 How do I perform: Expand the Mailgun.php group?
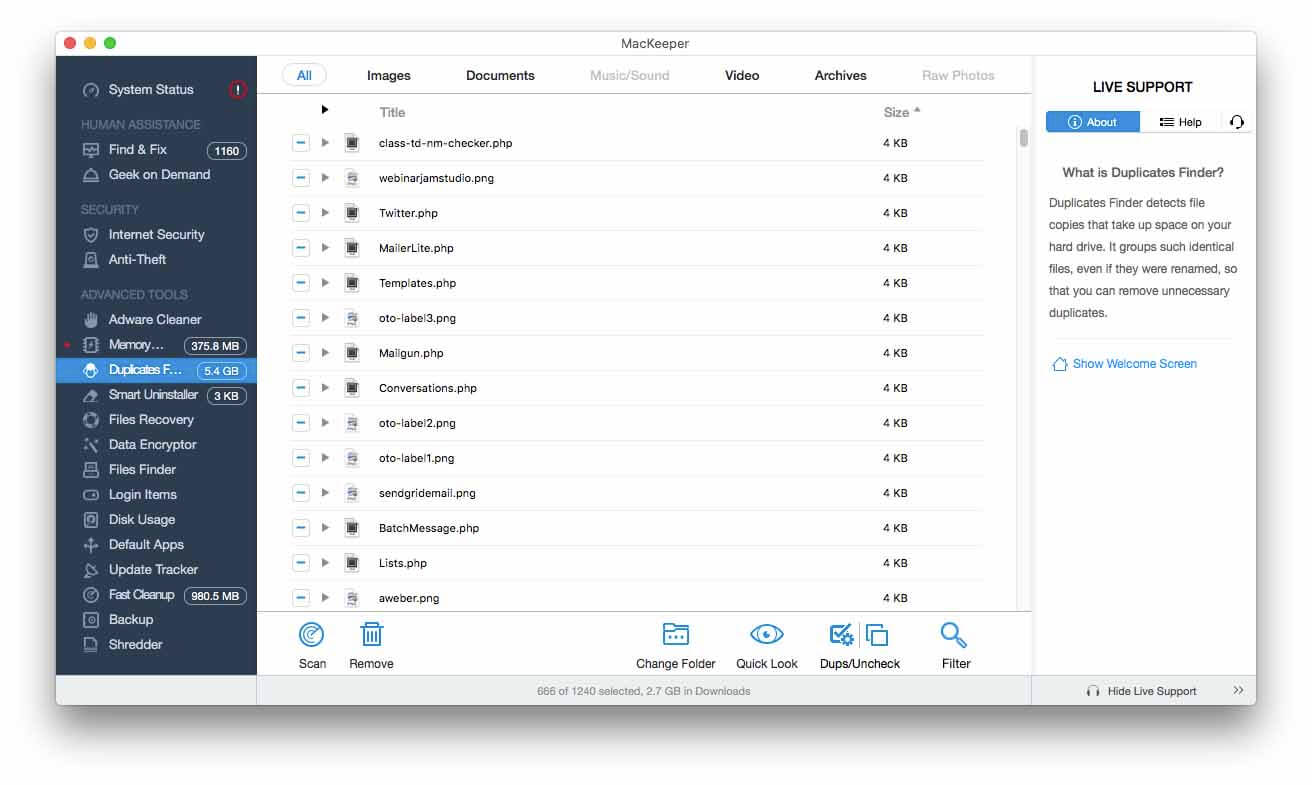325,353
